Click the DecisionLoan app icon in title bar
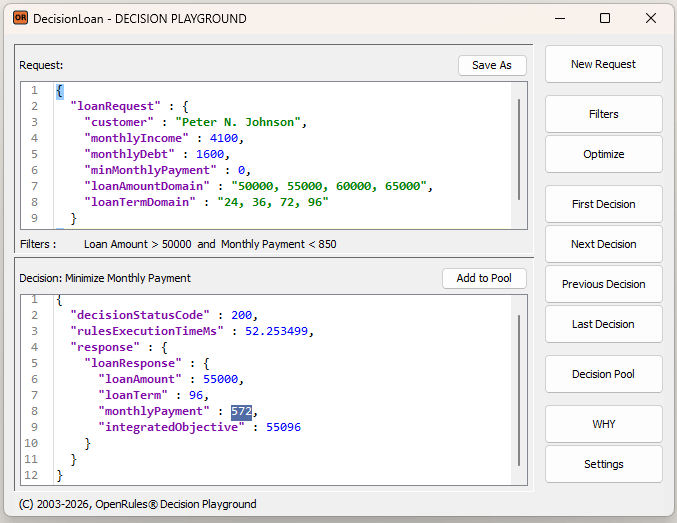This screenshot has width=677, height=523. [20, 18]
